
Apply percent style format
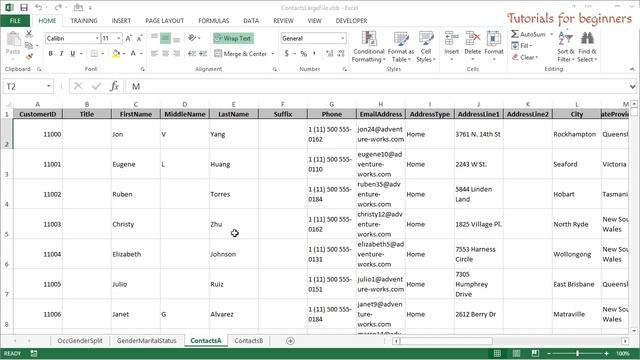coord(304,53)
